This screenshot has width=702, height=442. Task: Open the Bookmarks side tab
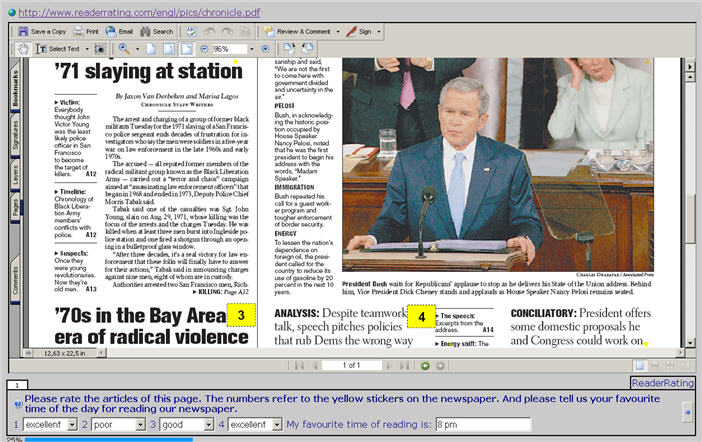(x=15, y=89)
